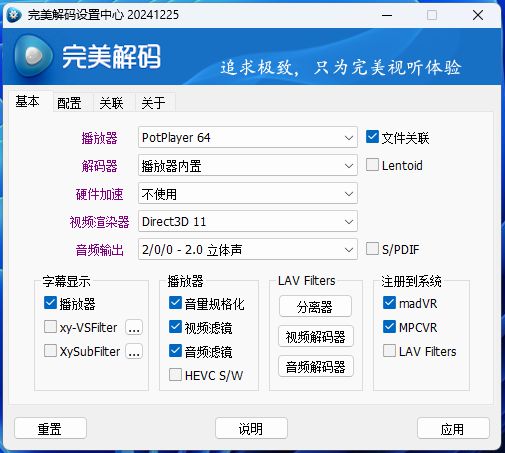Image resolution: width=505 pixels, height=453 pixels.
Task: Click the 解码器 label
Action: pyautogui.click(x=100, y=166)
